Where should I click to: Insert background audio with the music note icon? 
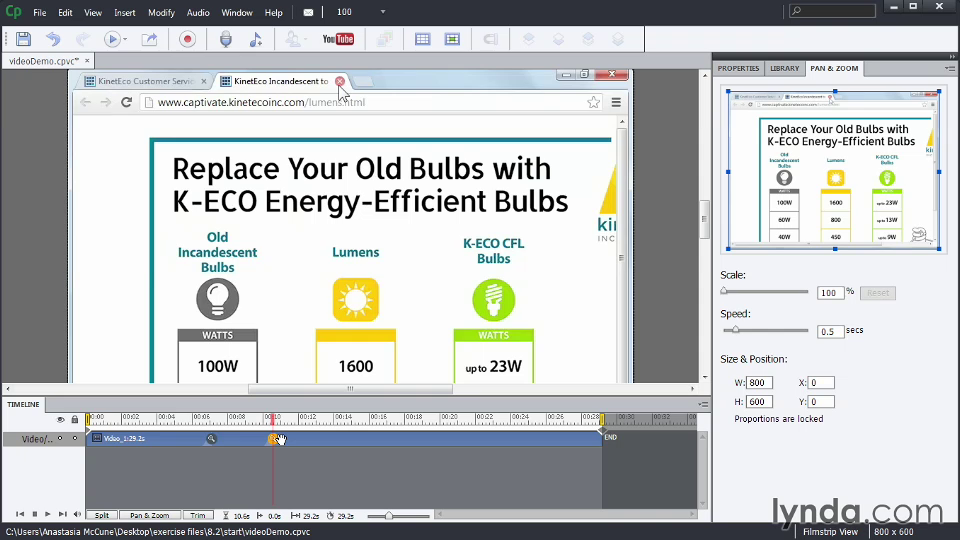point(255,39)
